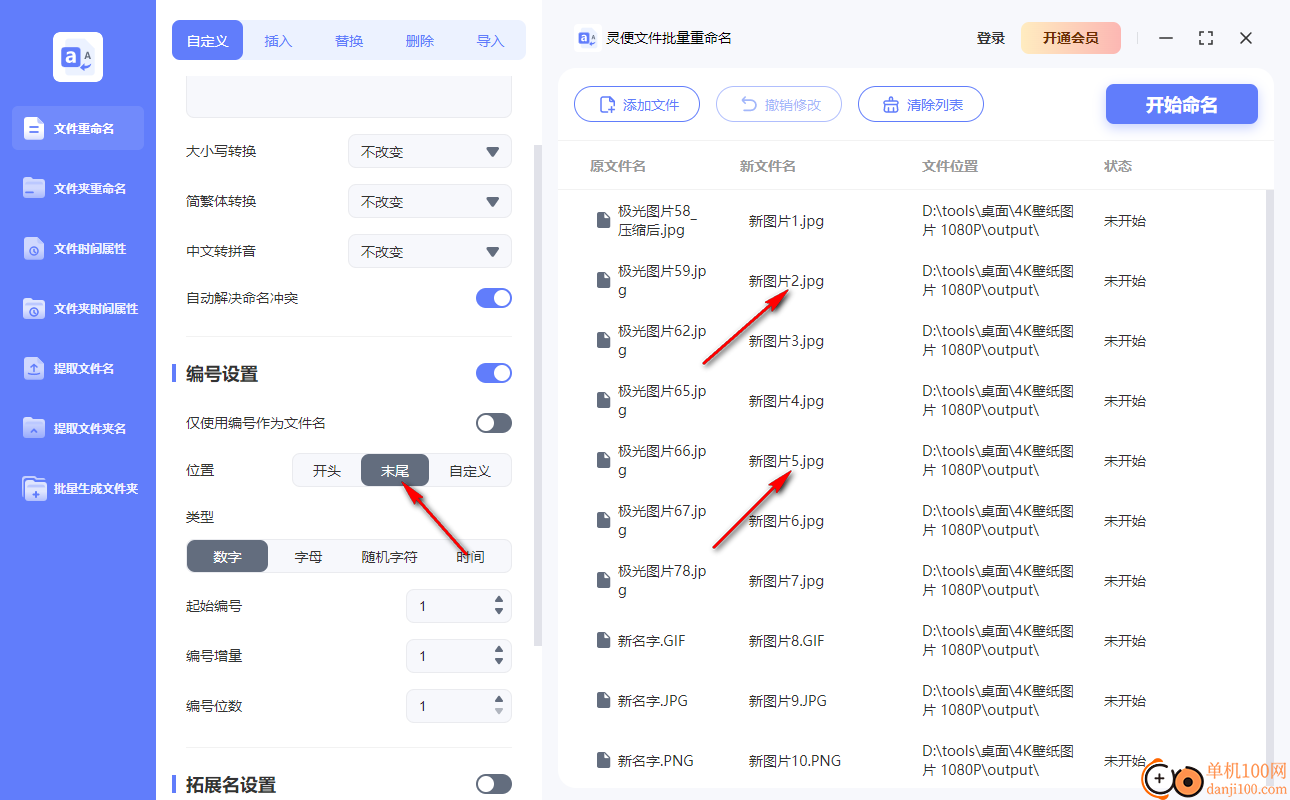
Task: Click the 灵便文件批量重命名 title icon
Action: (586, 38)
